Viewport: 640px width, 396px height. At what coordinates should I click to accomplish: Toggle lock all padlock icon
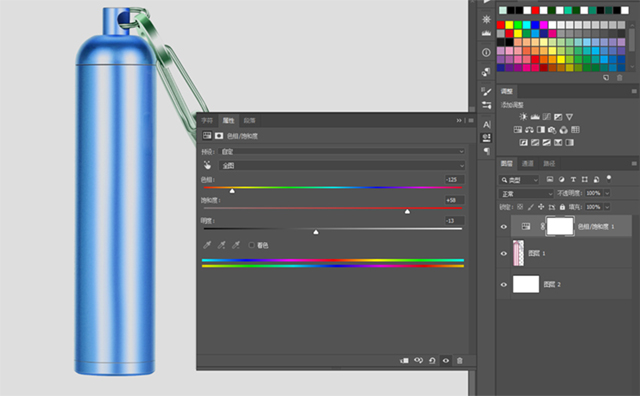point(562,207)
